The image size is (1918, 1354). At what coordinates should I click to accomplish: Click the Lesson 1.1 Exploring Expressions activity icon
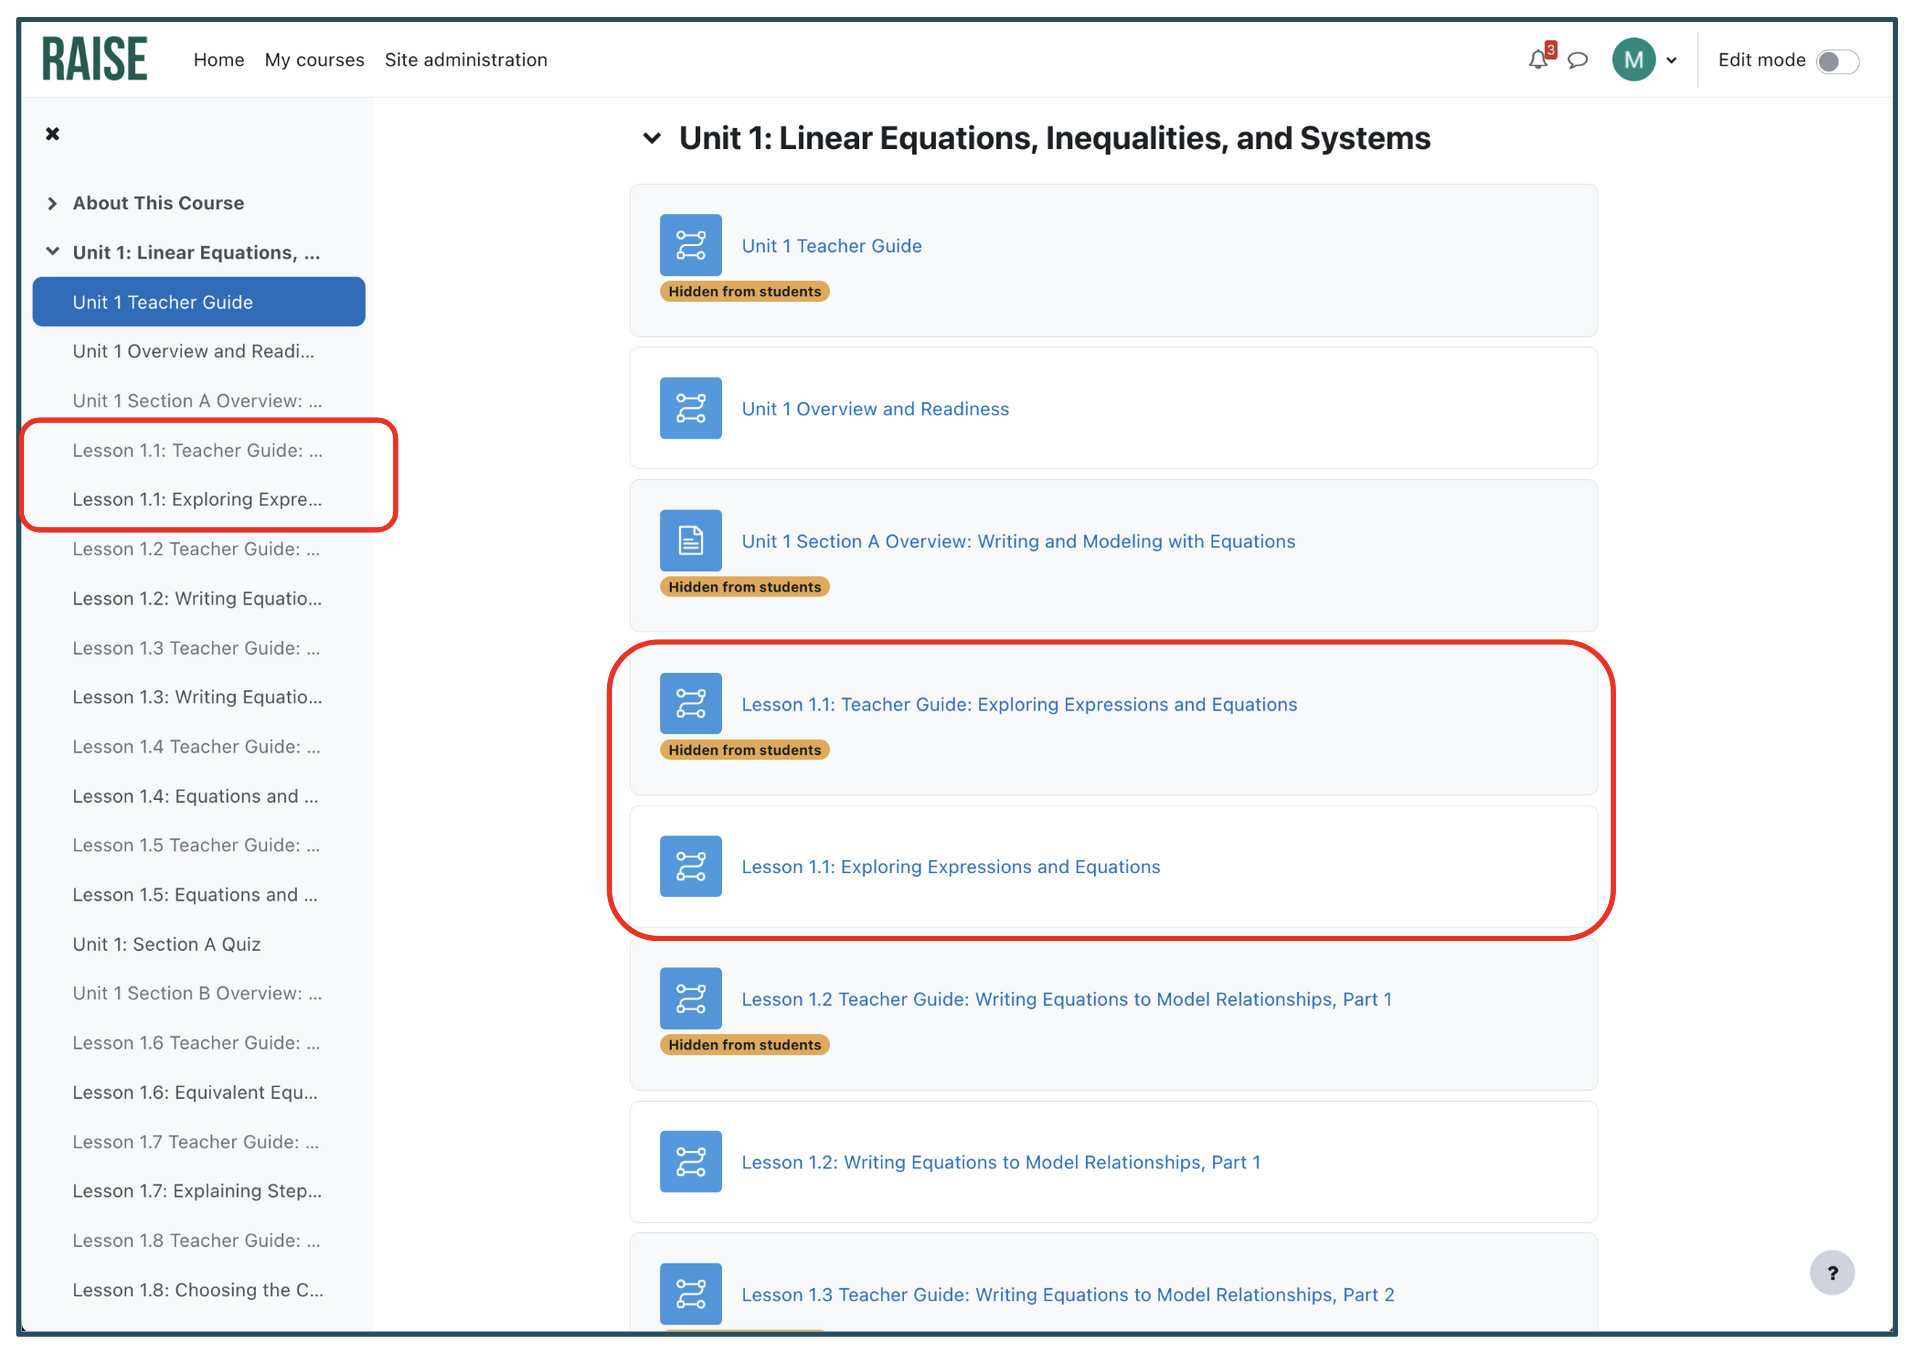(x=690, y=866)
